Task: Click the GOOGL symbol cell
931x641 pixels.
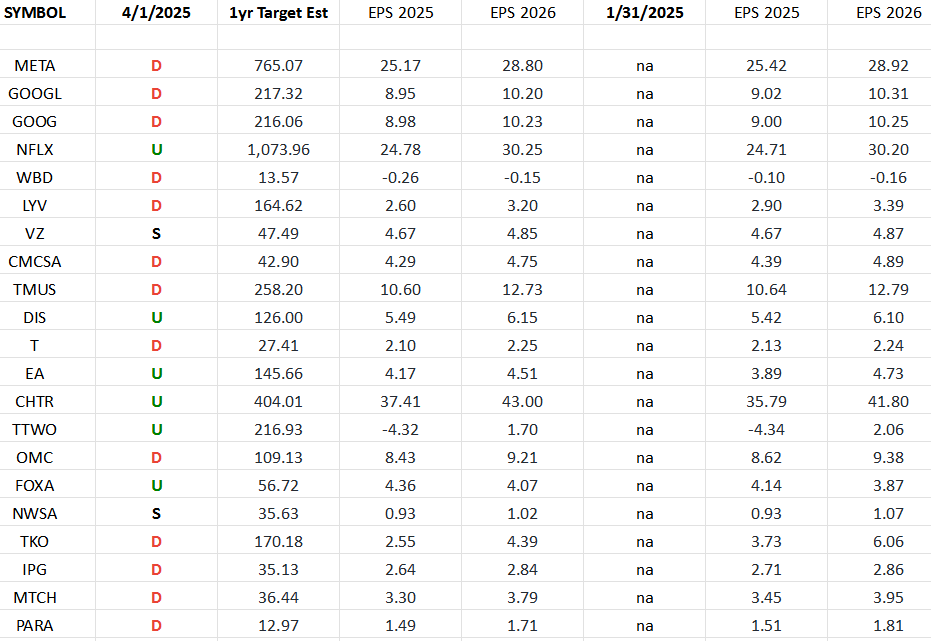Action: point(34,93)
